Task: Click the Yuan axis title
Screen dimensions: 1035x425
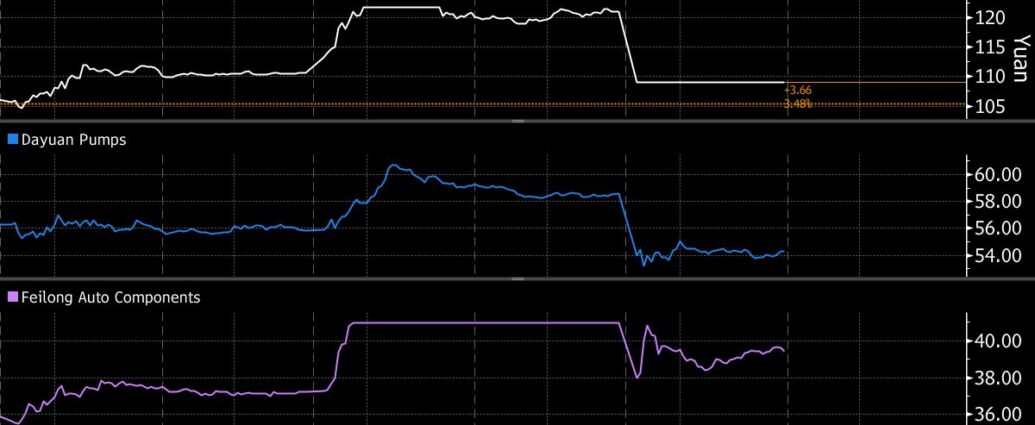Action: pyautogui.click(x=1020, y=58)
